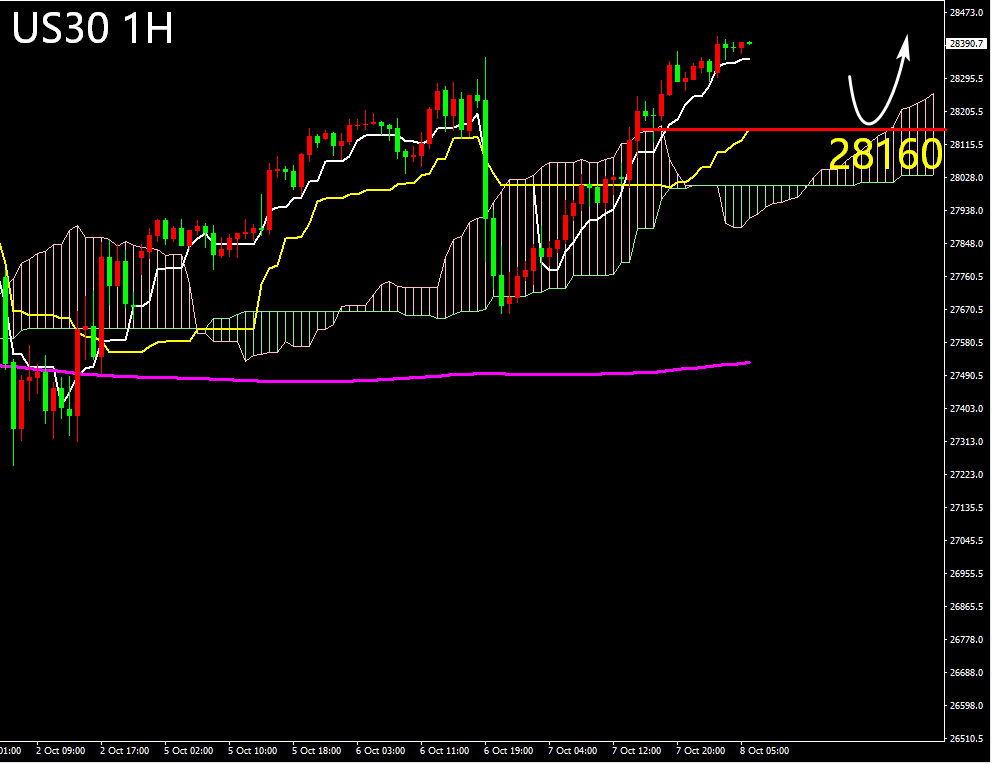Viewport: 992px width, 764px height.
Task: Click the 28028.0 price axis label
Action: click(x=966, y=178)
